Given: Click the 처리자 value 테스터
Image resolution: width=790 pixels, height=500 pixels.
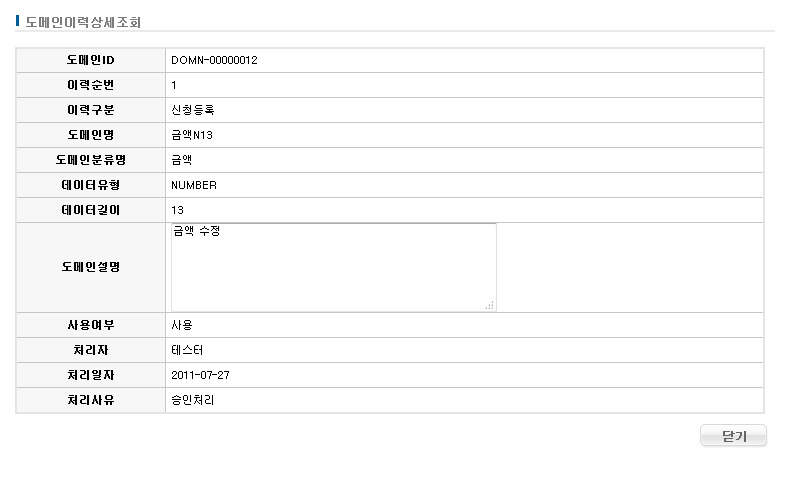Looking at the screenshot, I should point(187,350).
